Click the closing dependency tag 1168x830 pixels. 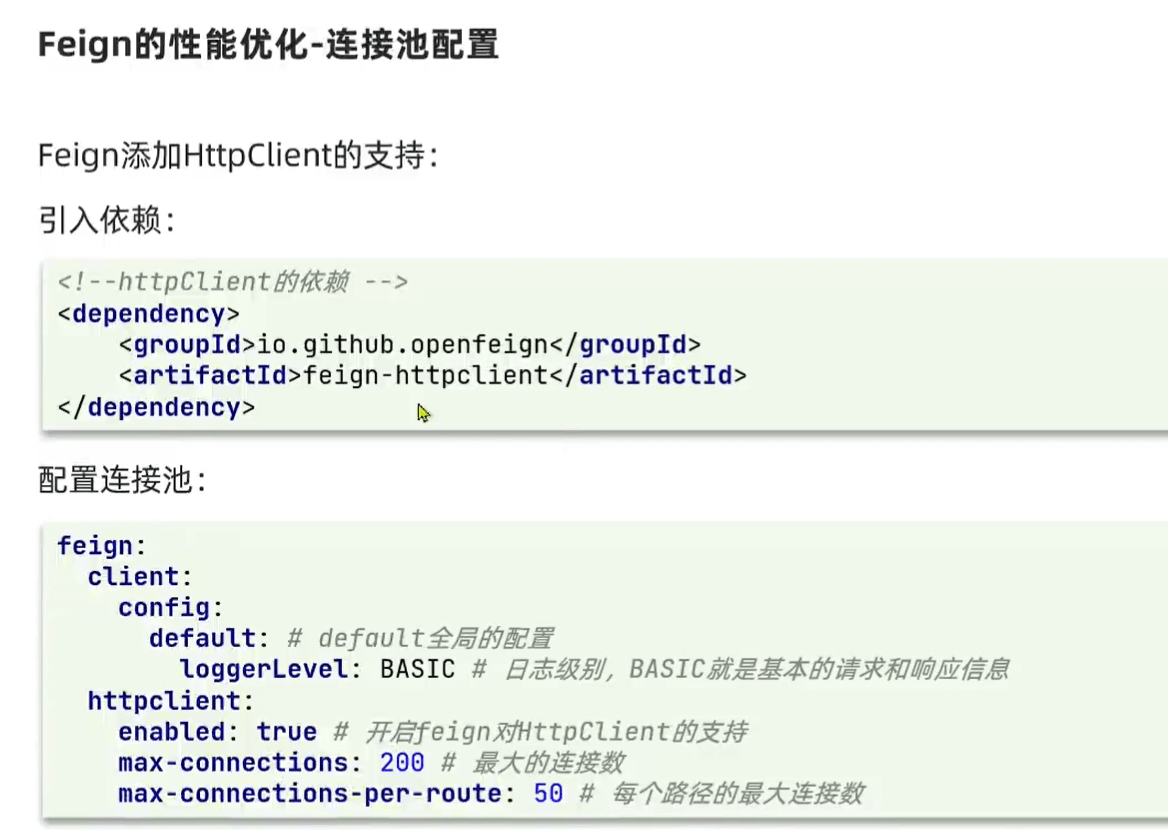click(x=156, y=407)
